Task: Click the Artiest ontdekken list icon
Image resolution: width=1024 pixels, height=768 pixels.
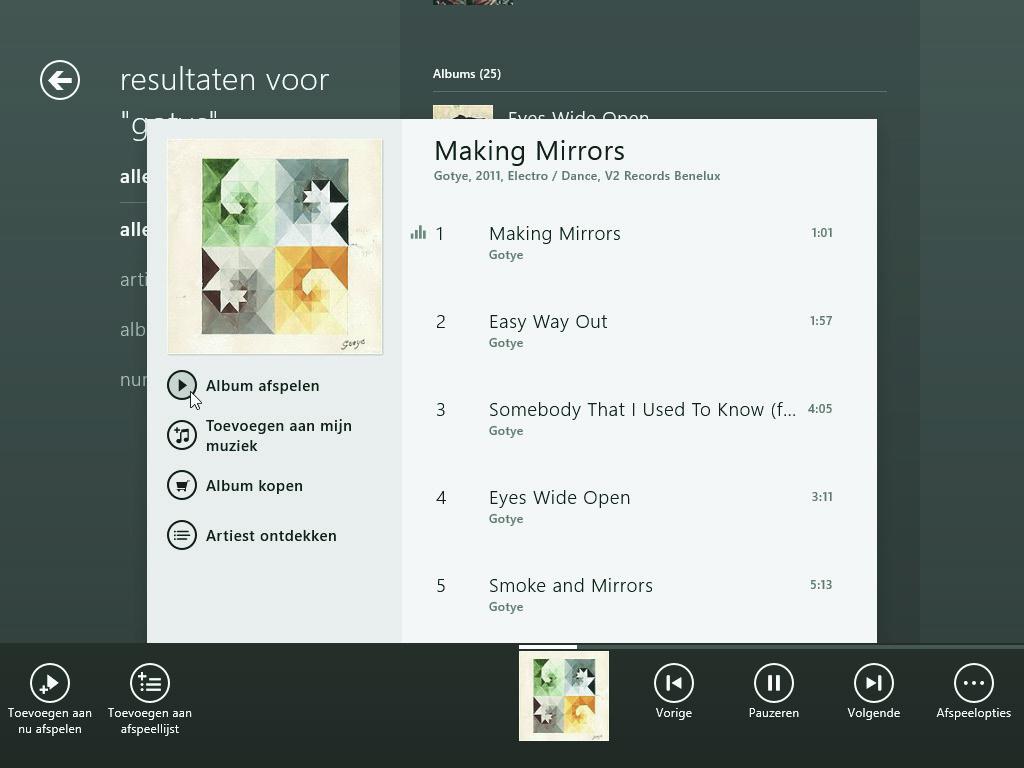Action: (x=182, y=535)
